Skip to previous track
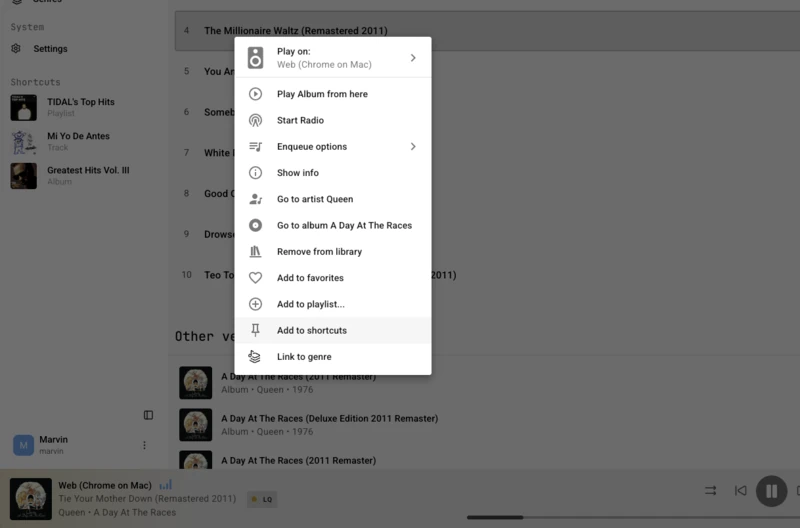Screen dimensions: 800x528 pyautogui.click(x=740, y=491)
